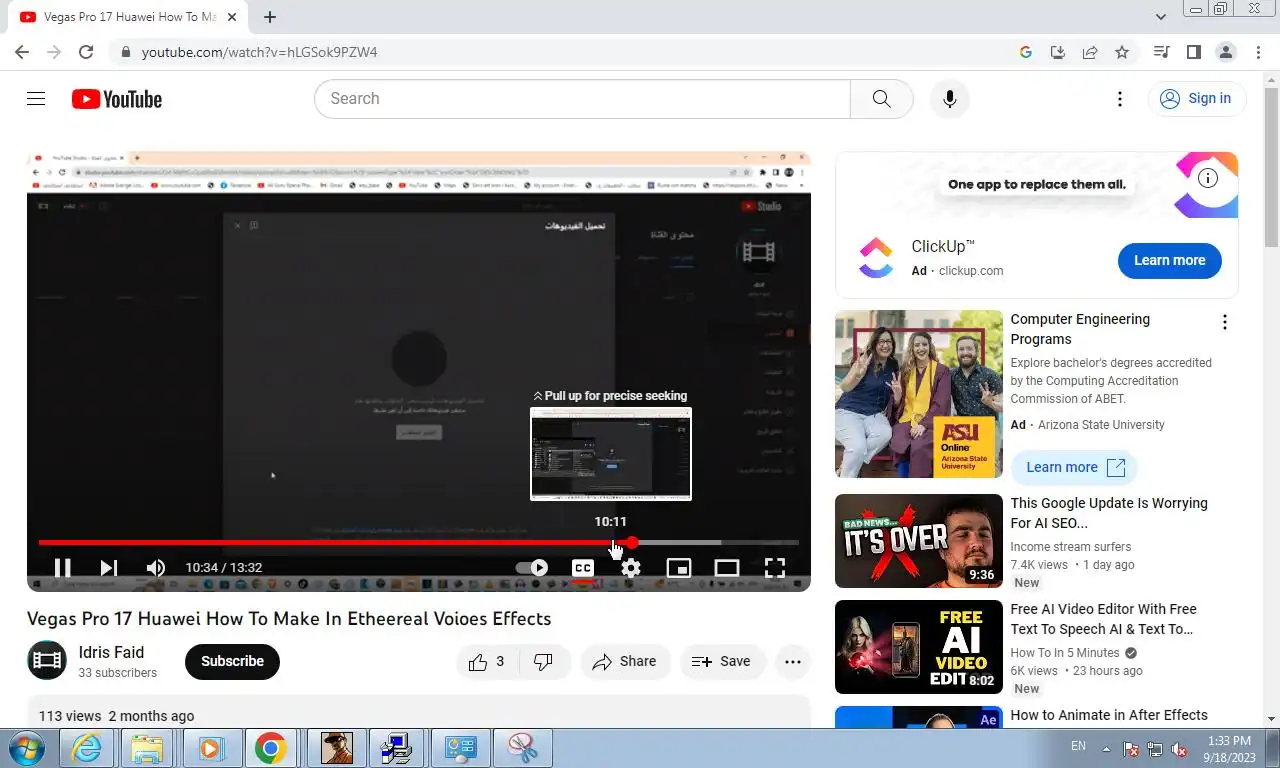Share this page from the address bar
This screenshot has height=768, width=1280.
[1090, 52]
